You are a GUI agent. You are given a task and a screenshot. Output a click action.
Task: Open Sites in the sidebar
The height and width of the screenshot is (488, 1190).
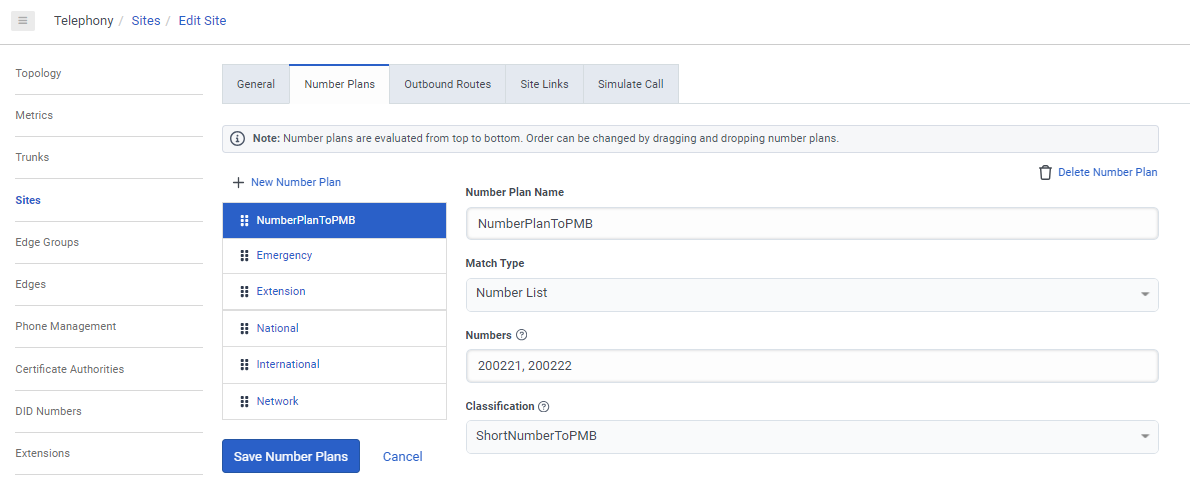pos(28,200)
